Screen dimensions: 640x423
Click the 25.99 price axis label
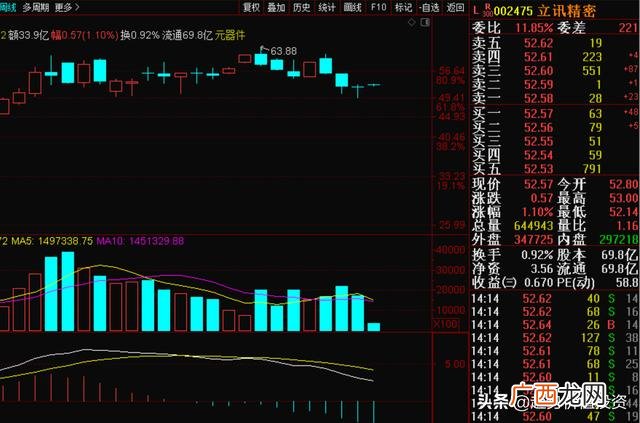(x=450, y=225)
